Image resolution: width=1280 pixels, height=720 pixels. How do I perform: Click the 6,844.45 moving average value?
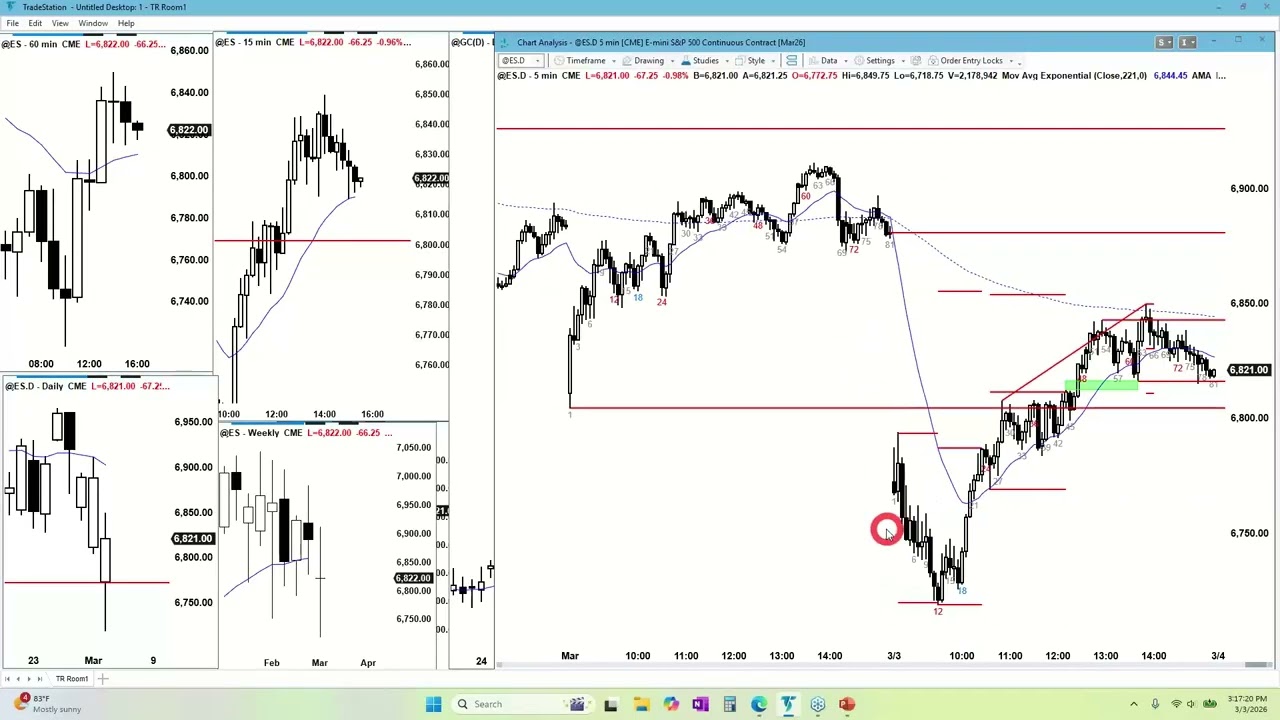1170,76
